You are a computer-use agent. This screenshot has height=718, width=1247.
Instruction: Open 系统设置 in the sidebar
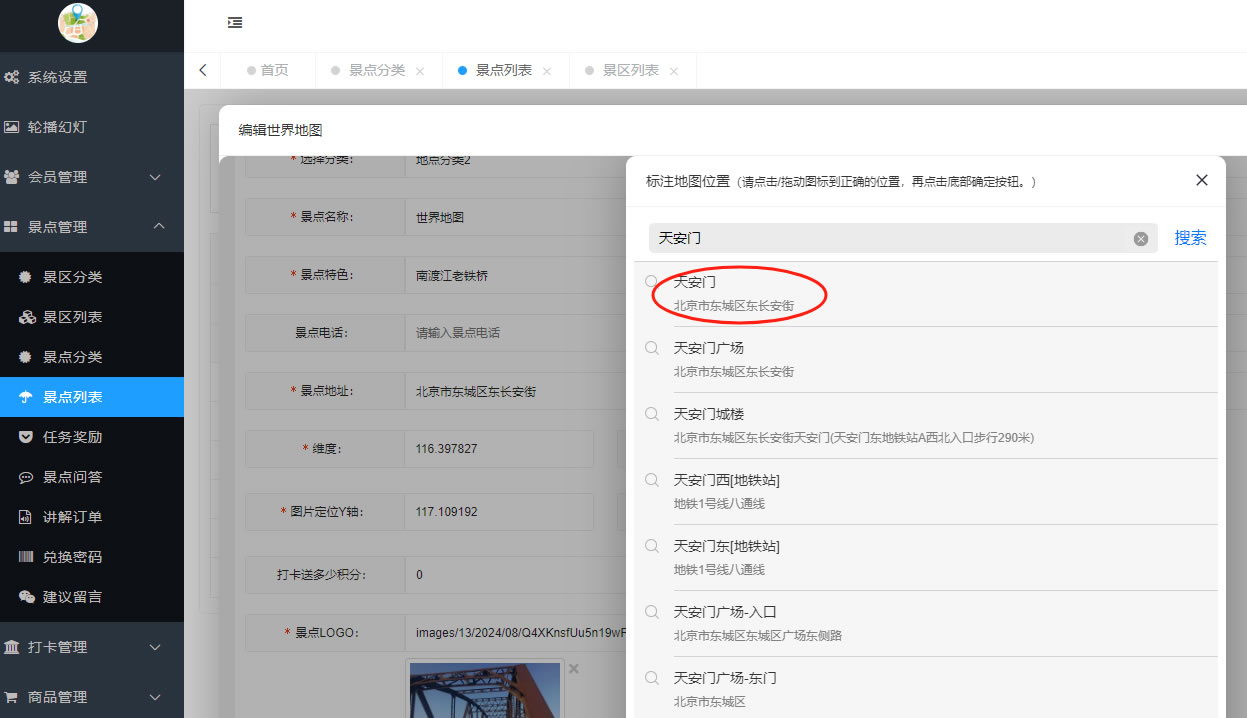tap(57, 77)
